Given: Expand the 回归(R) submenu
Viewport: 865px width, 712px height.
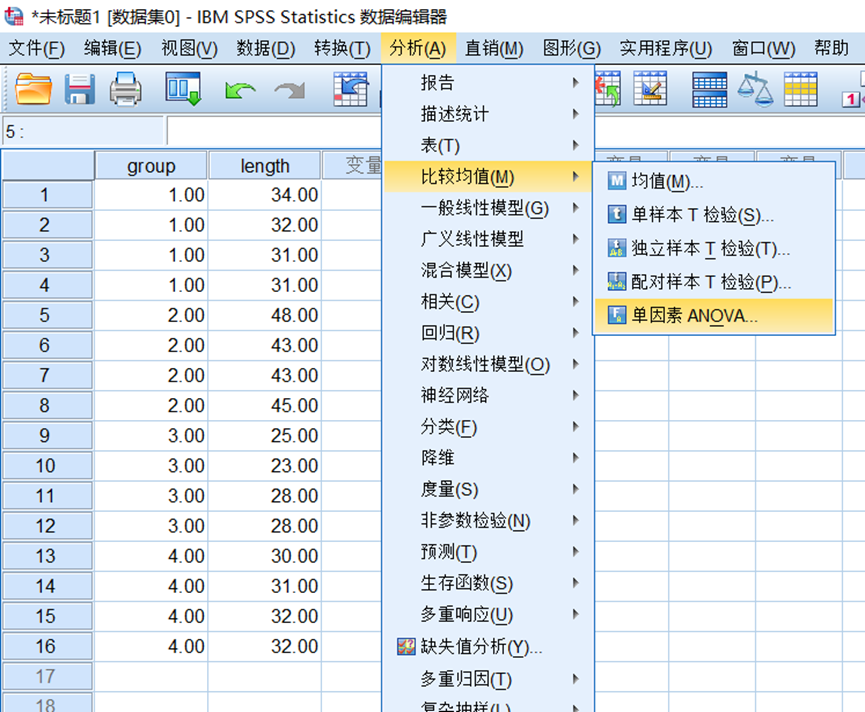Looking at the screenshot, I should pyautogui.click(x=488, y=333).
